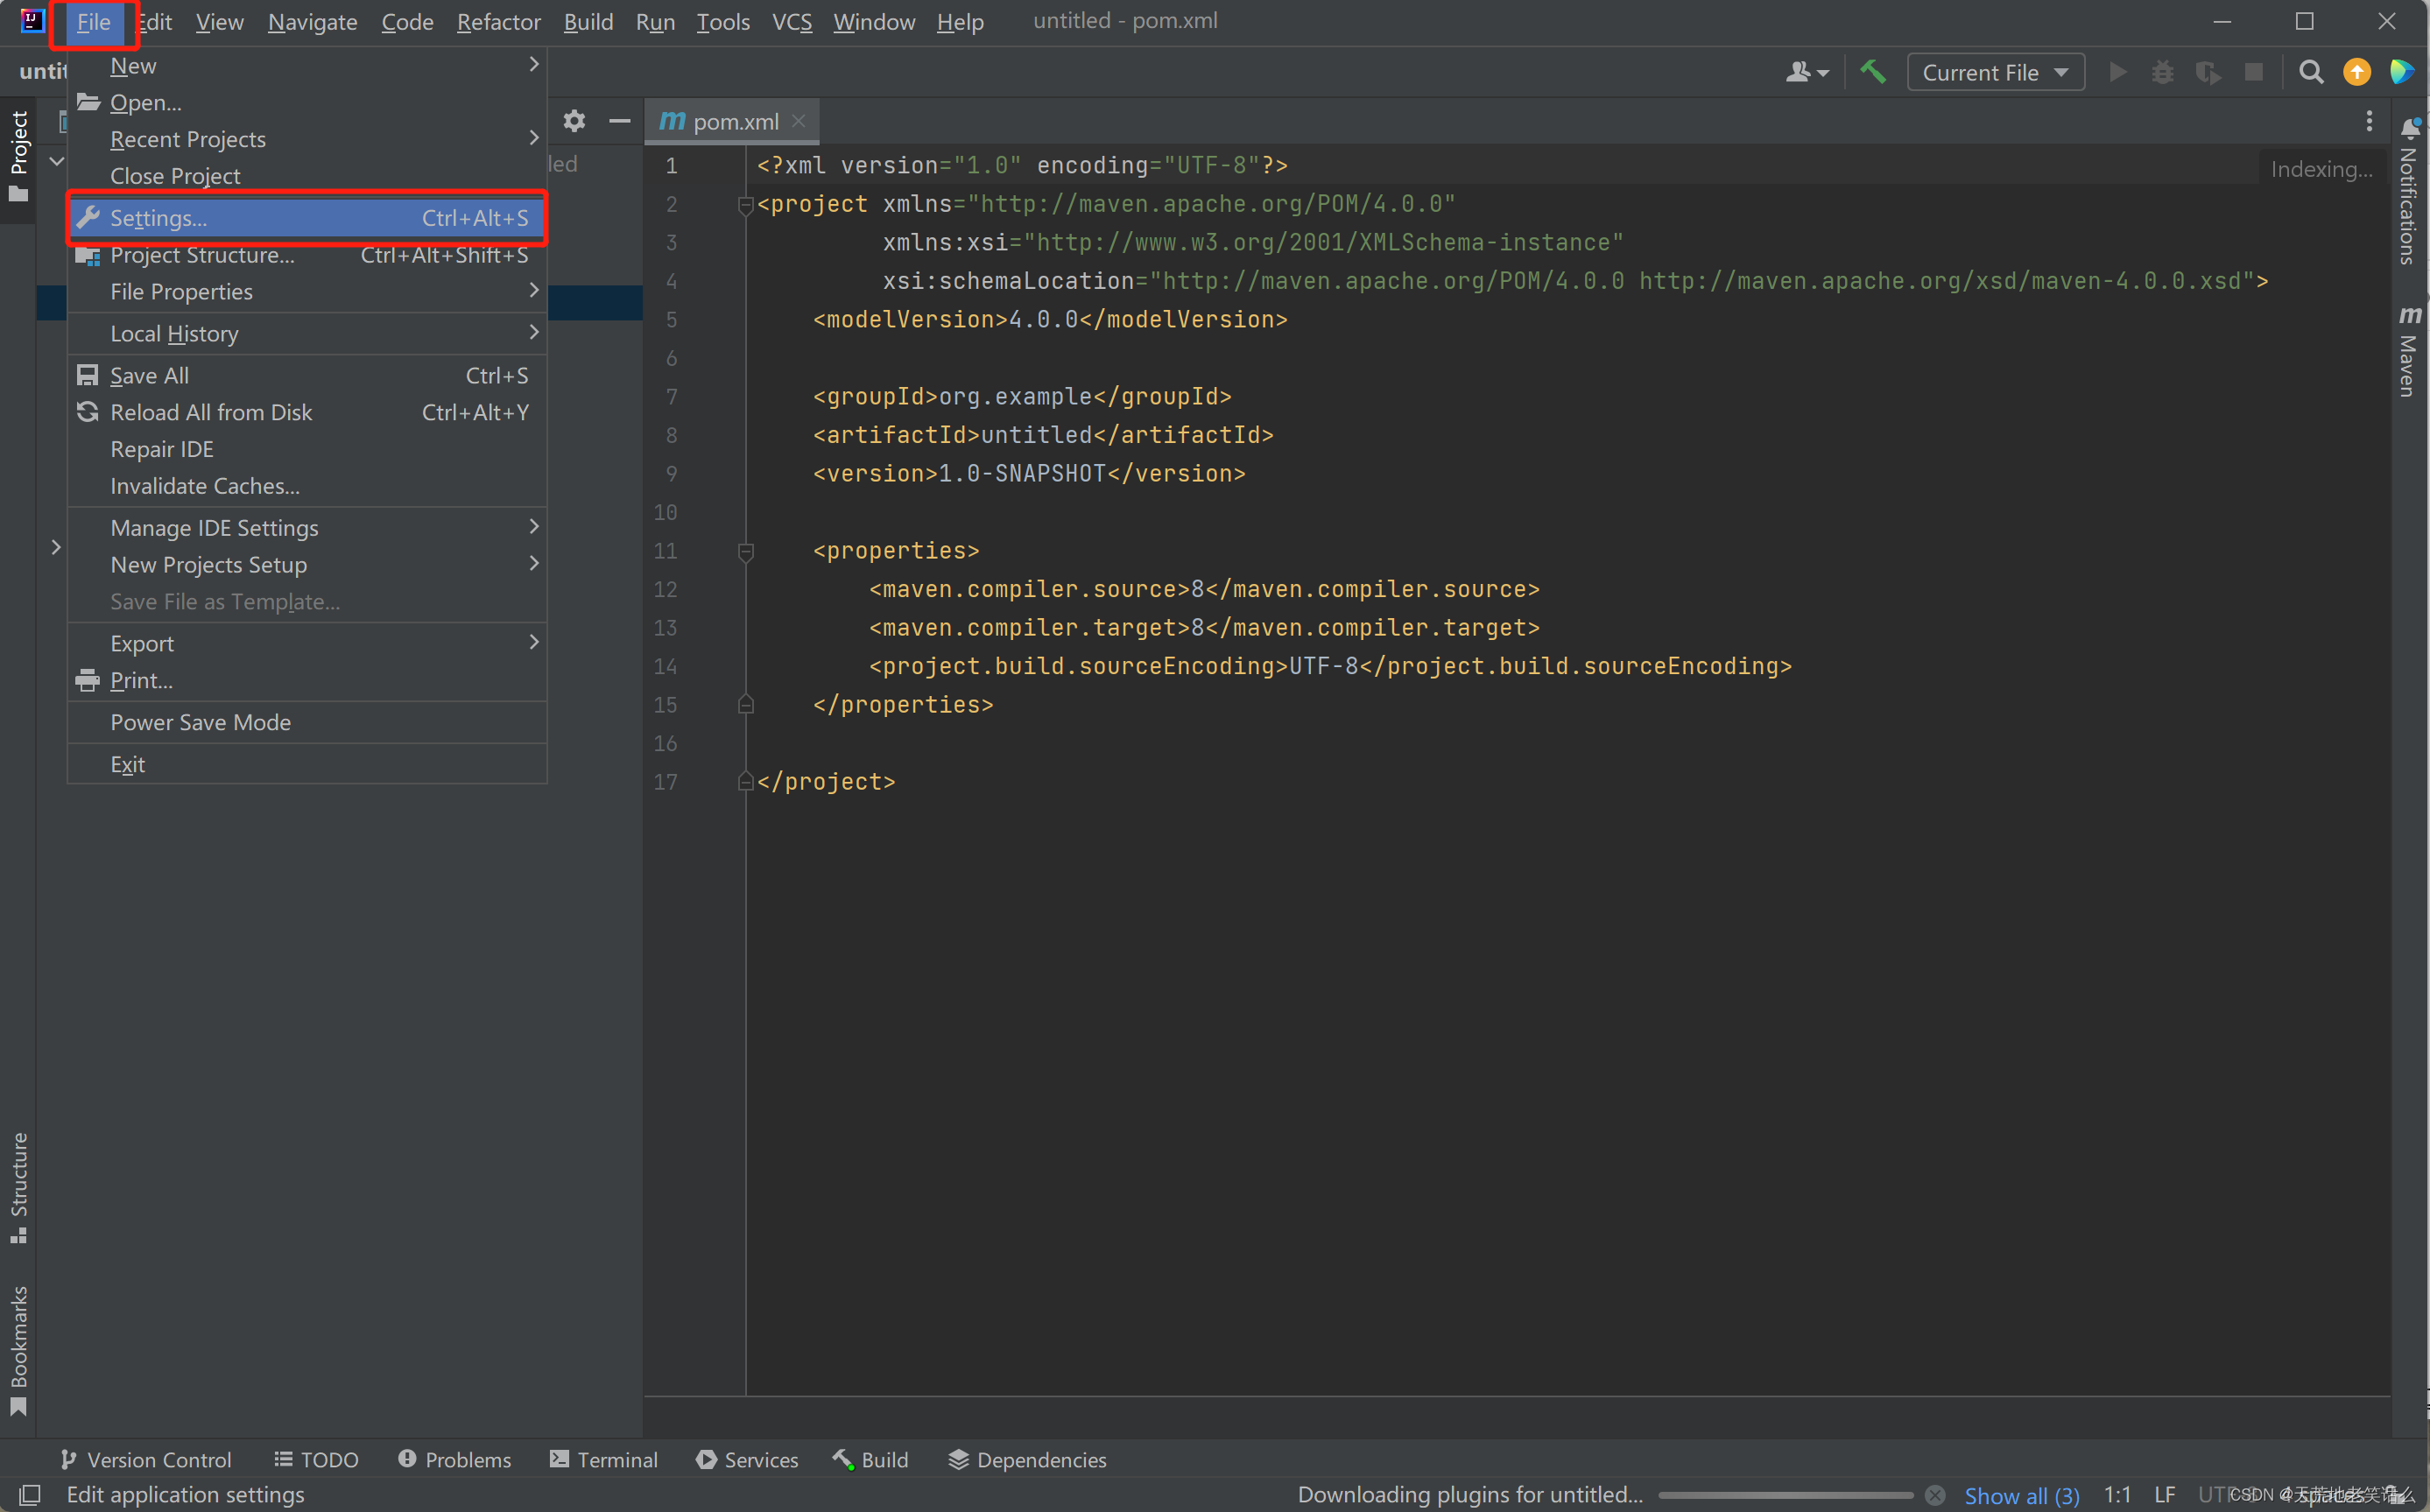This screenshot has height=1512, width=2430.
Task: Click the Search Everywhere magnifier icon
Action: click(2310, 72)
